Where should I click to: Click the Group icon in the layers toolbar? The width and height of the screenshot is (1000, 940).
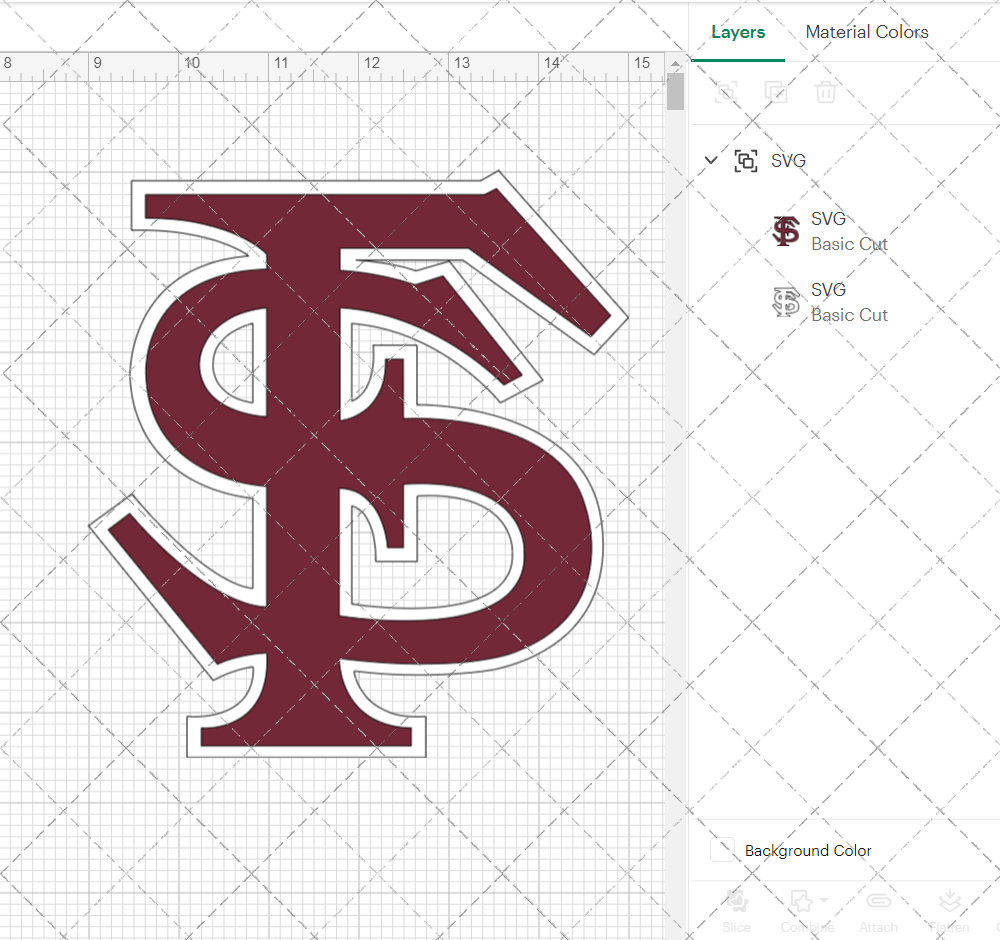pos(726,92)
